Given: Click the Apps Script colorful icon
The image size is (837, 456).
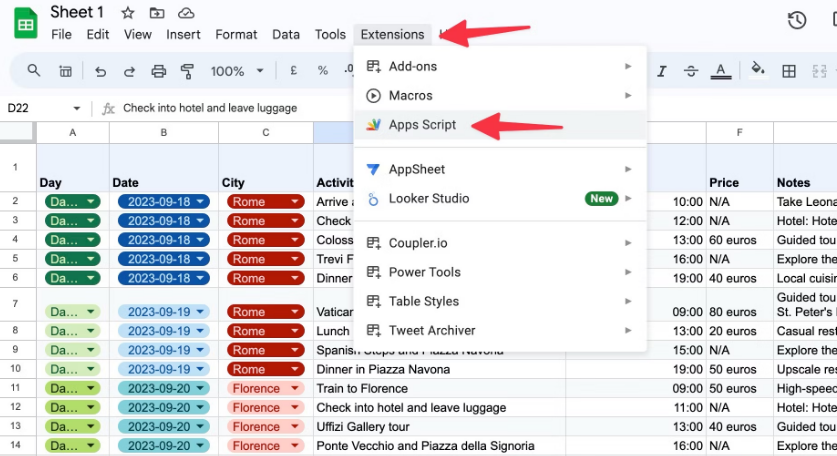Looking at the screenshot, I should coord(373,125).
